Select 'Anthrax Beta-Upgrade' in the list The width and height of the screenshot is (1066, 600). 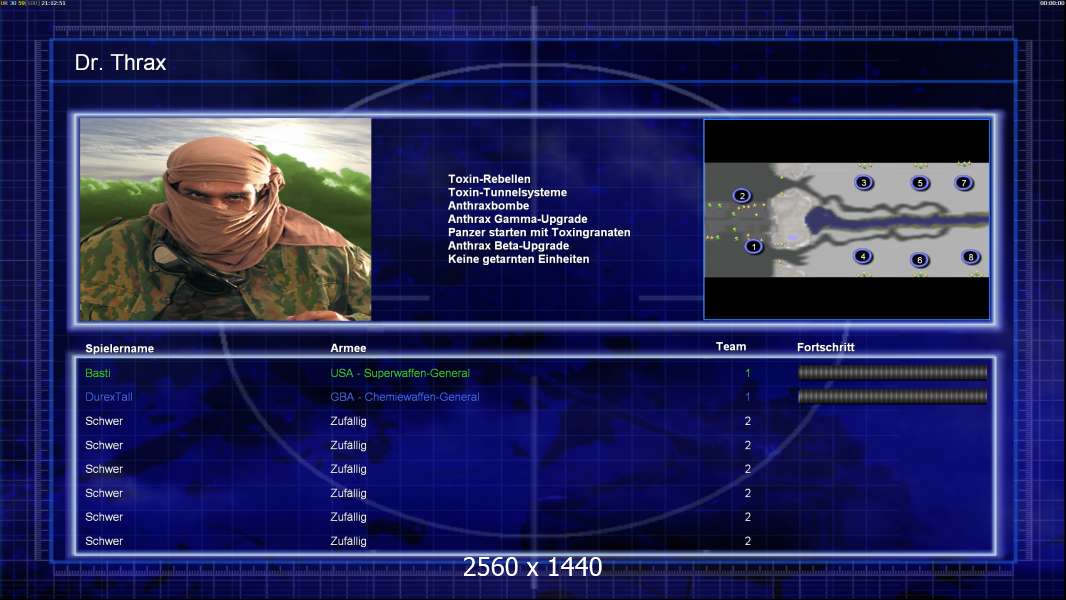(x=508, y=245)
